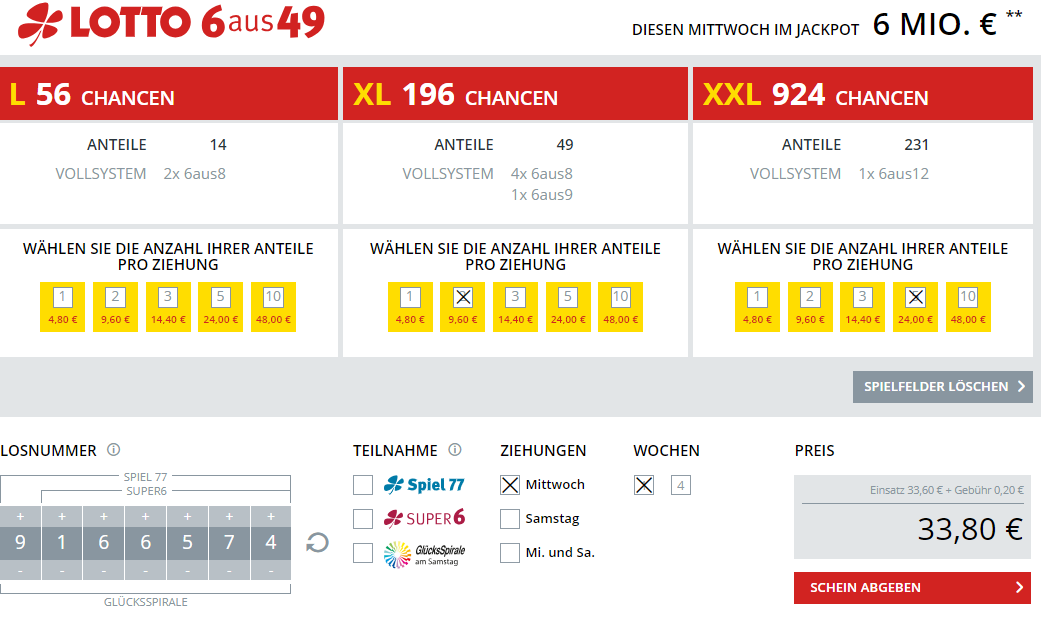Decrease the Losnummer digit 1
The width and height of the screenshot is (1041, 618).
tap(62, 570)
